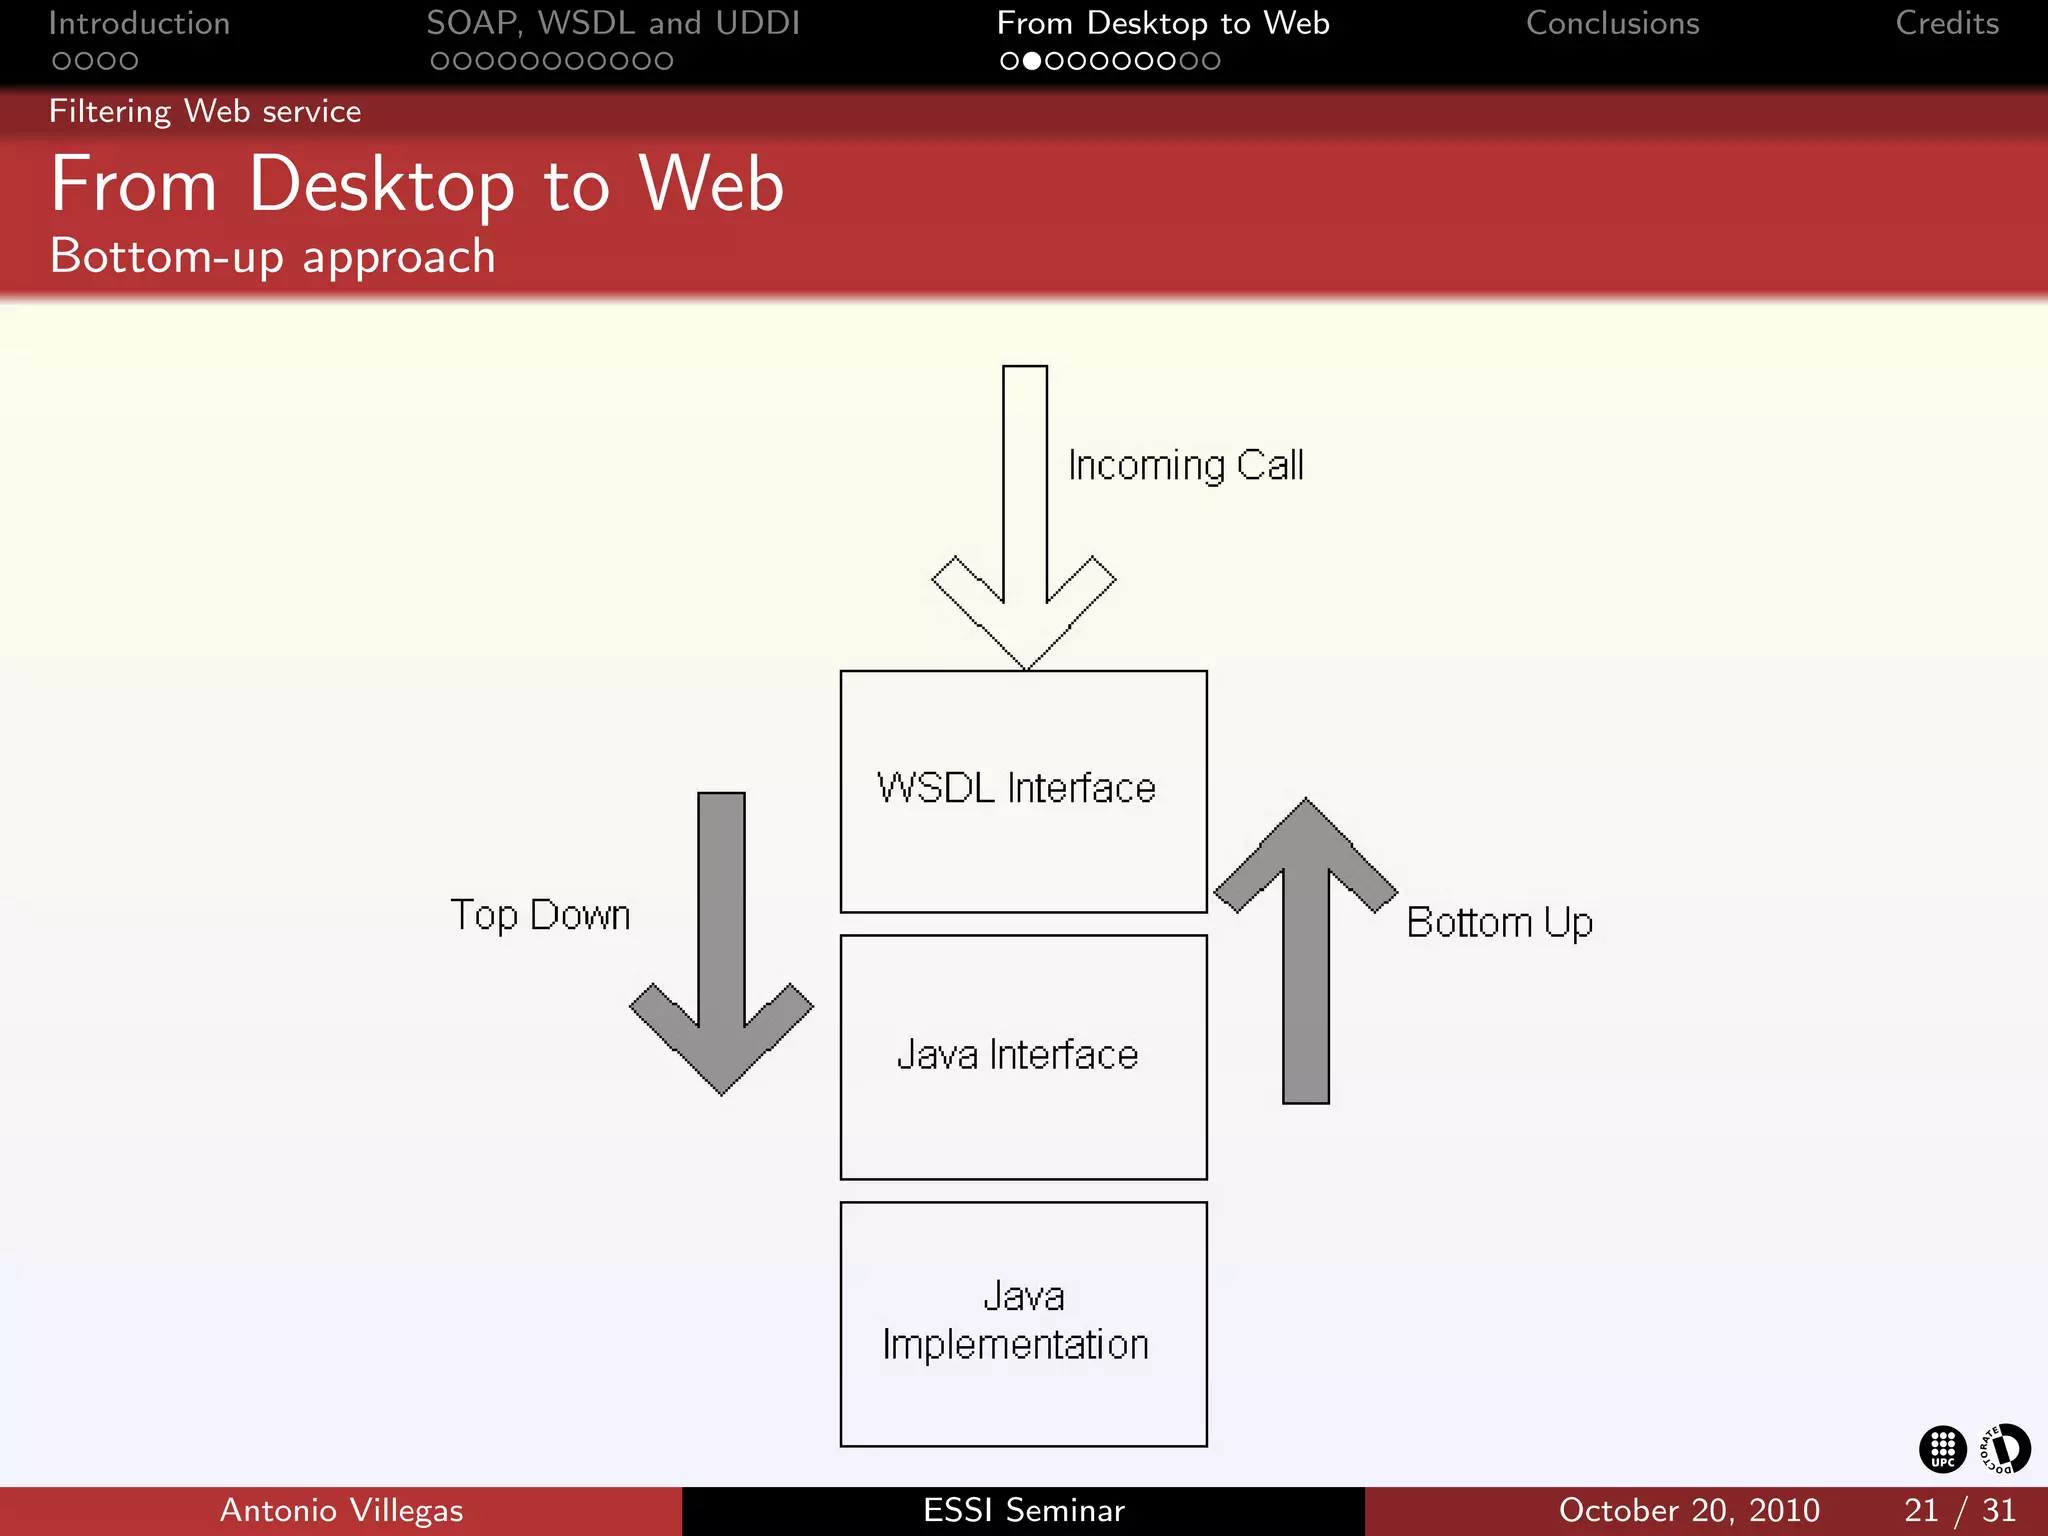2048x1536 pixels.
Task: Click the UPC university logo
Action: click(x=1942, y=1449)
